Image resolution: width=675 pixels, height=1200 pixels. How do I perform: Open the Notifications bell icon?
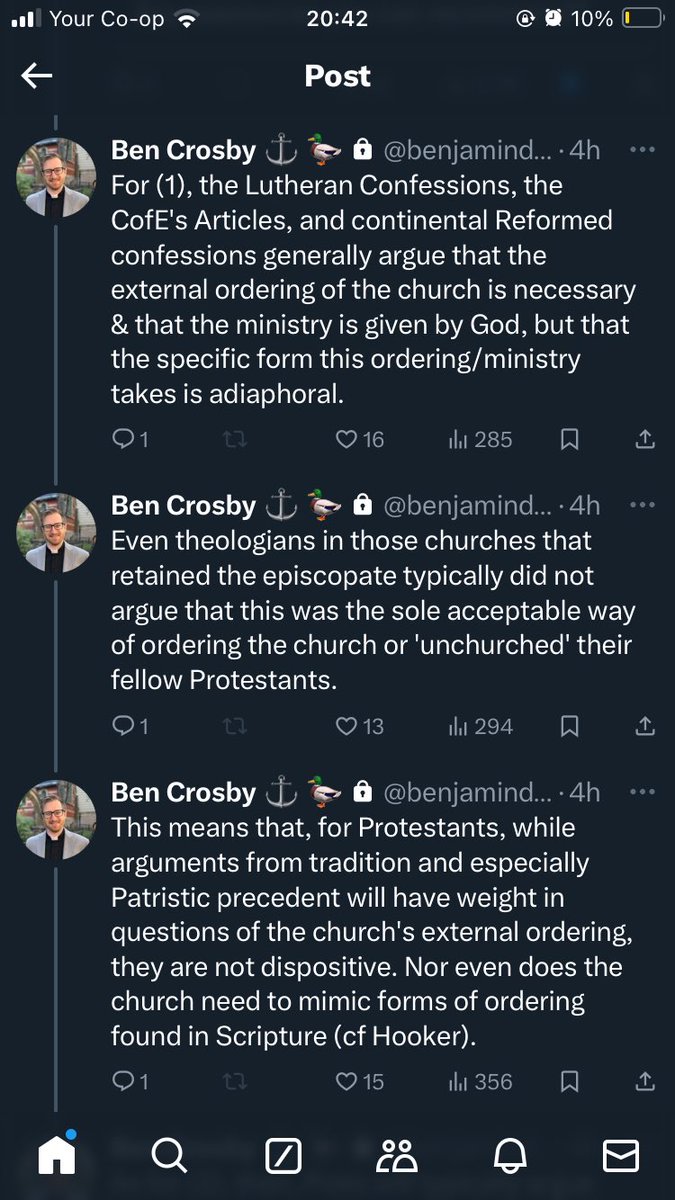pyautogui.click(x=510, y=1156)
